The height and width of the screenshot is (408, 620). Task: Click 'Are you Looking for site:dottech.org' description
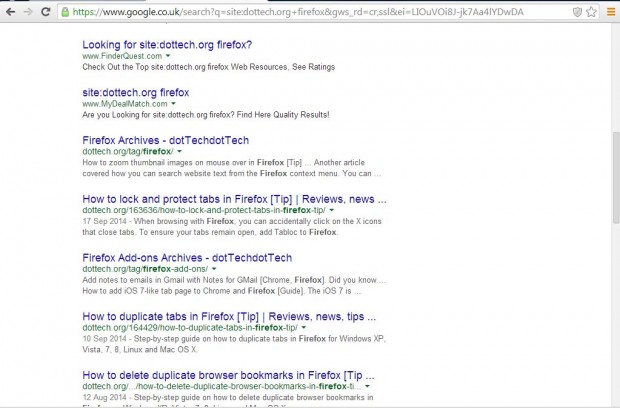pyautogui.click(x=206, y=115)
